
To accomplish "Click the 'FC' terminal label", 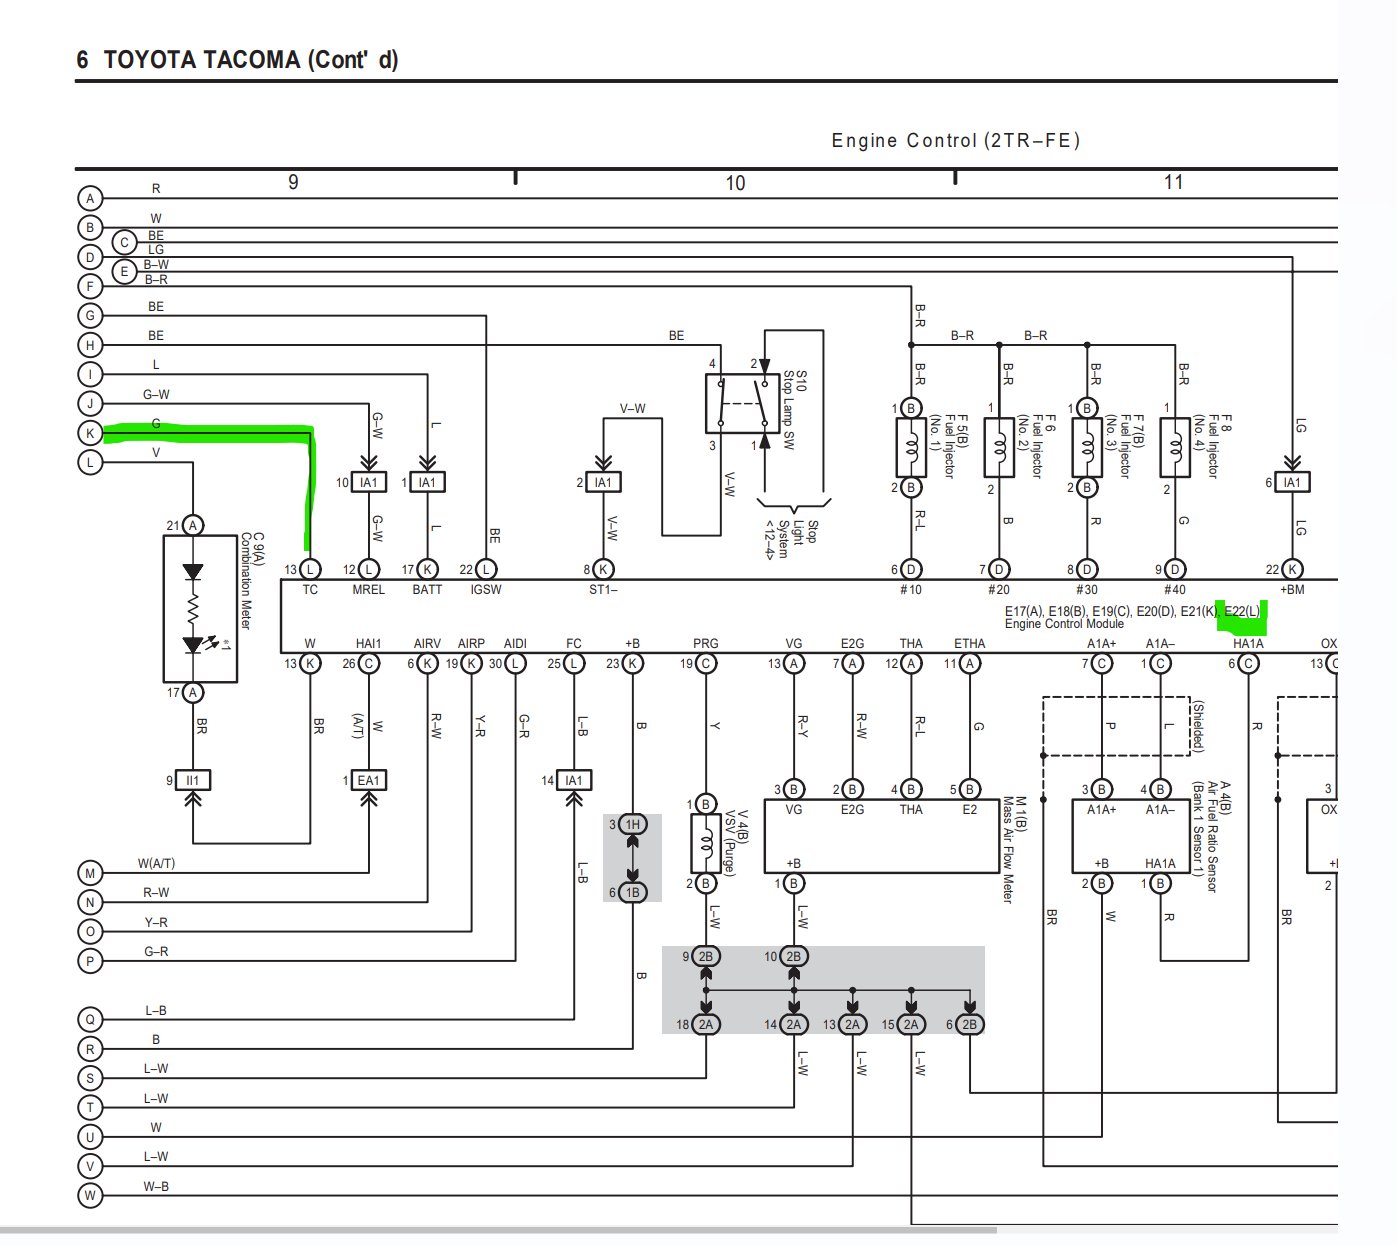I will (573, 644).
